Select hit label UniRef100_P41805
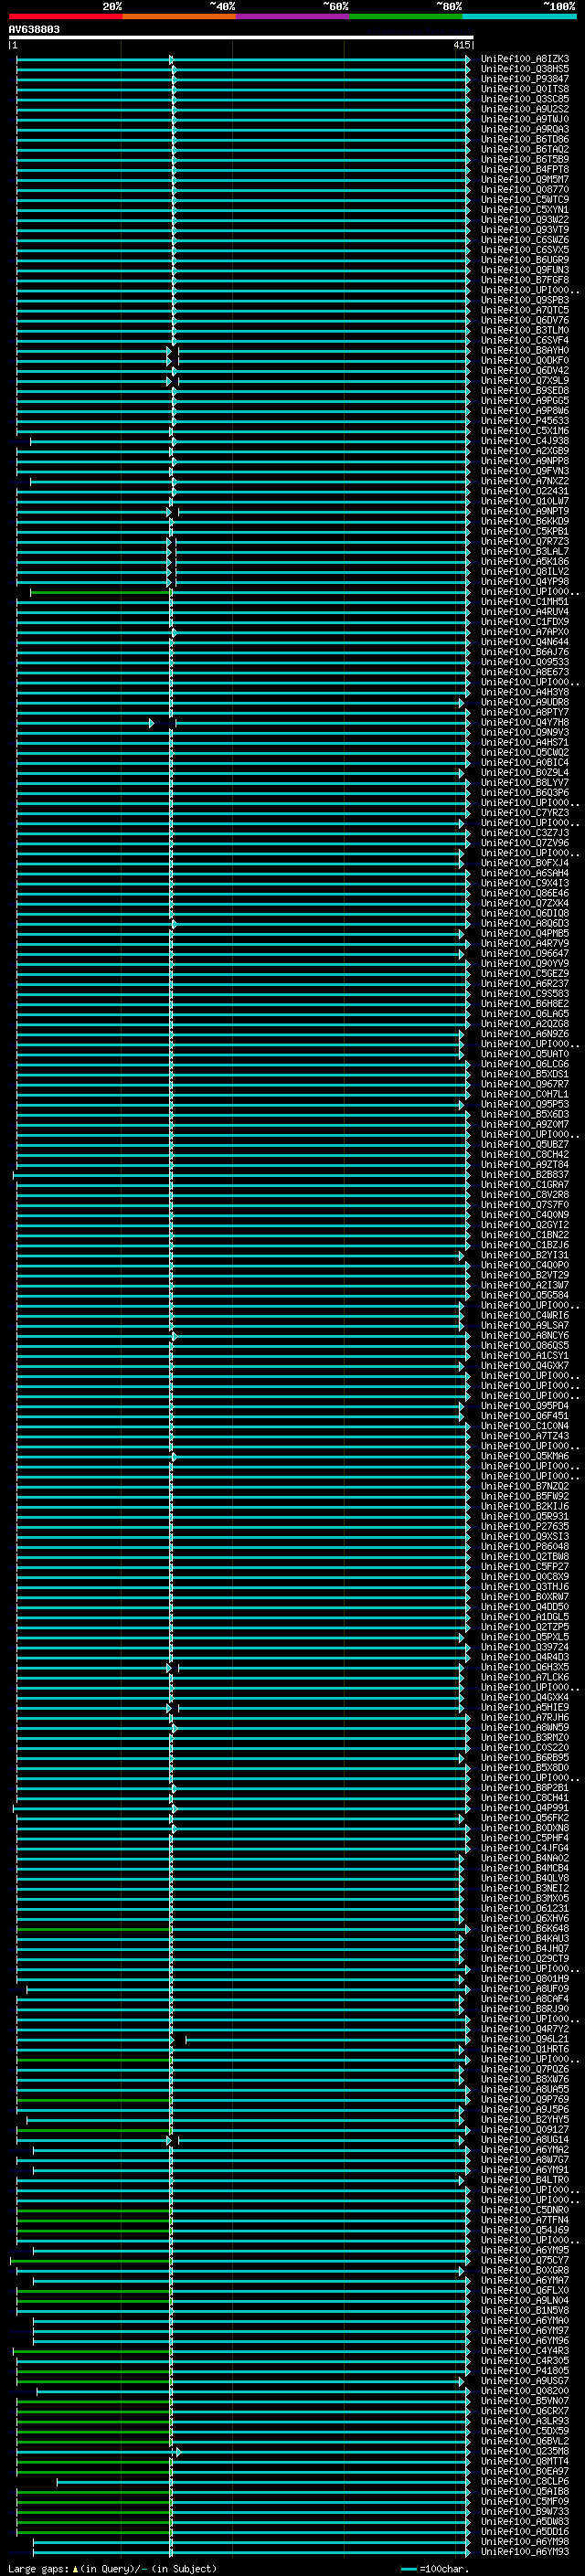Viewport: 585px width, 2576px height. point(525,2370)
